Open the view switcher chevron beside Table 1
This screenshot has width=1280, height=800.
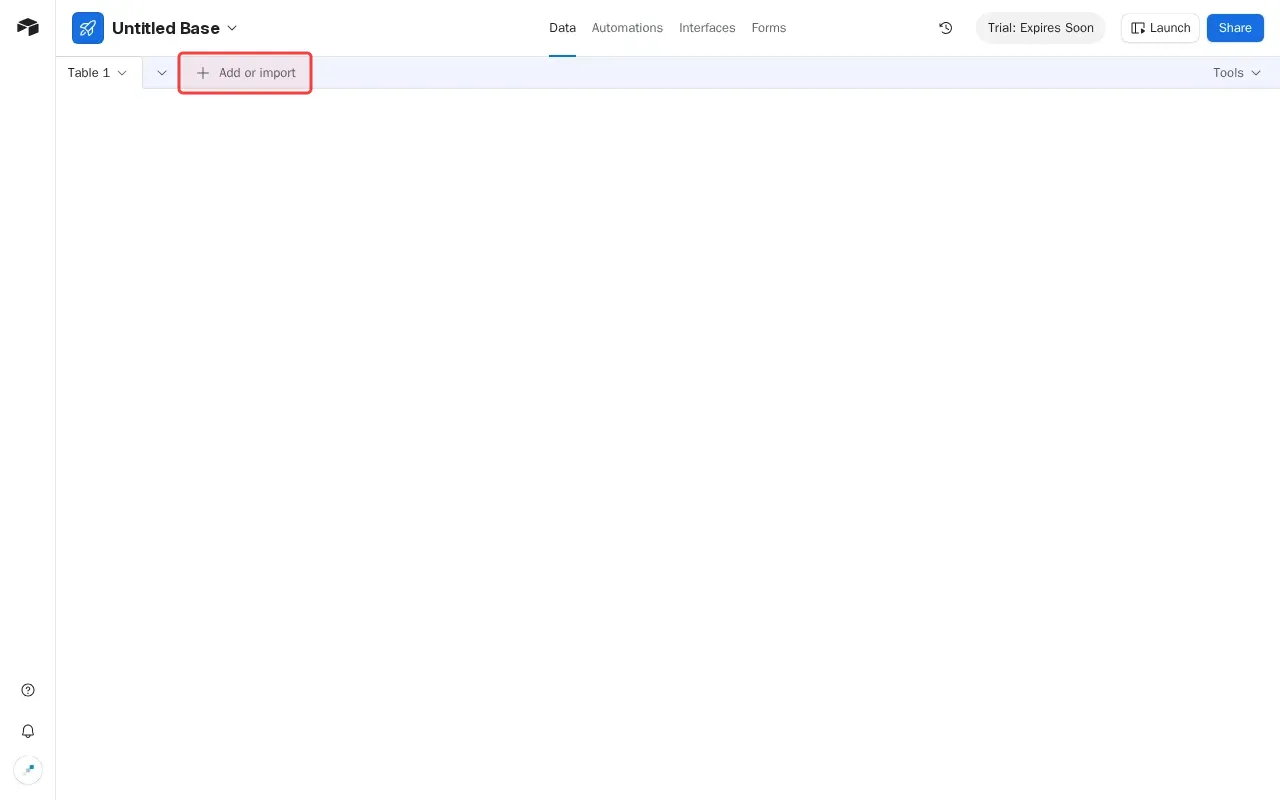161,73
